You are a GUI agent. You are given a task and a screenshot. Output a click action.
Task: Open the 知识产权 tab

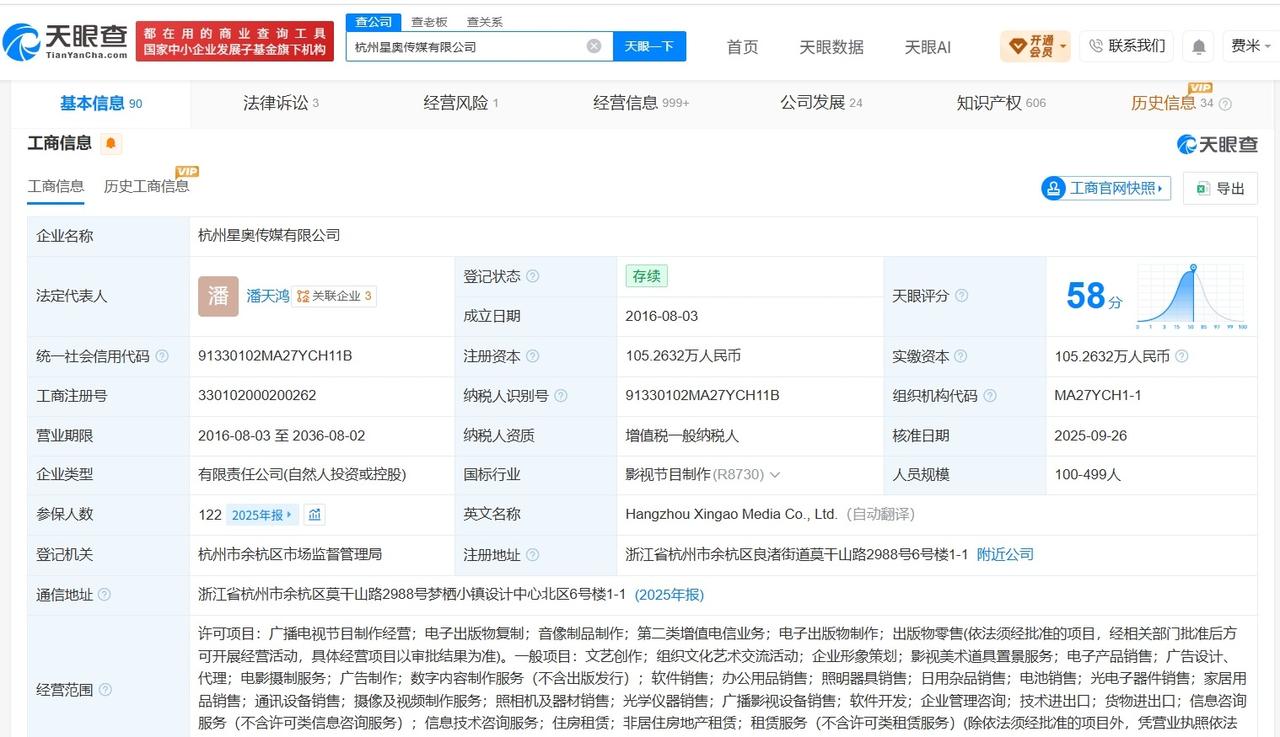click(x=1001, y=103)
